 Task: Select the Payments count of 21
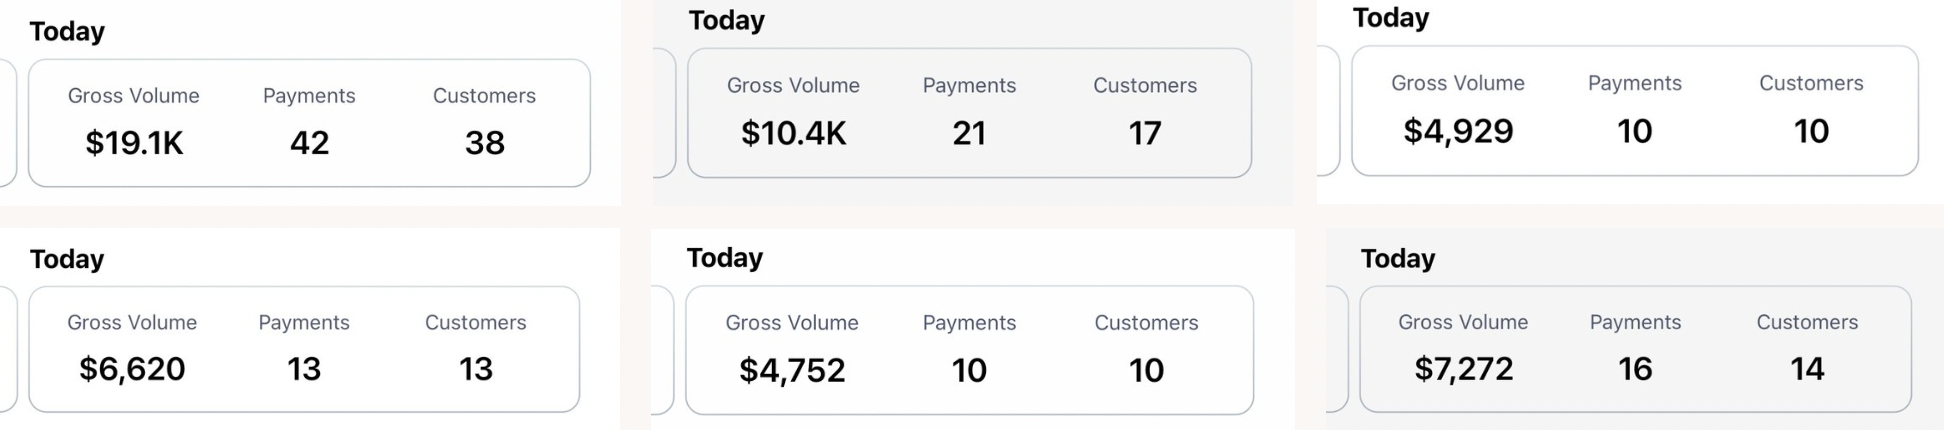[x=969, y=133]
